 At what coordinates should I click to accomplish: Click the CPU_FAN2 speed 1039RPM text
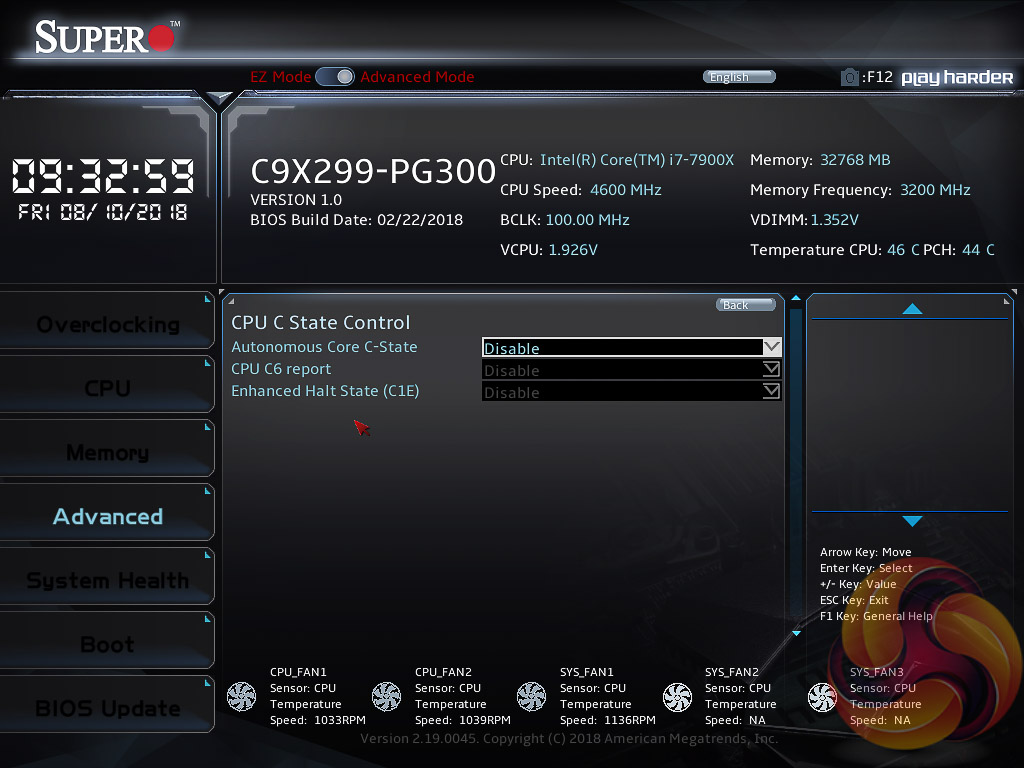coord(462,720)
